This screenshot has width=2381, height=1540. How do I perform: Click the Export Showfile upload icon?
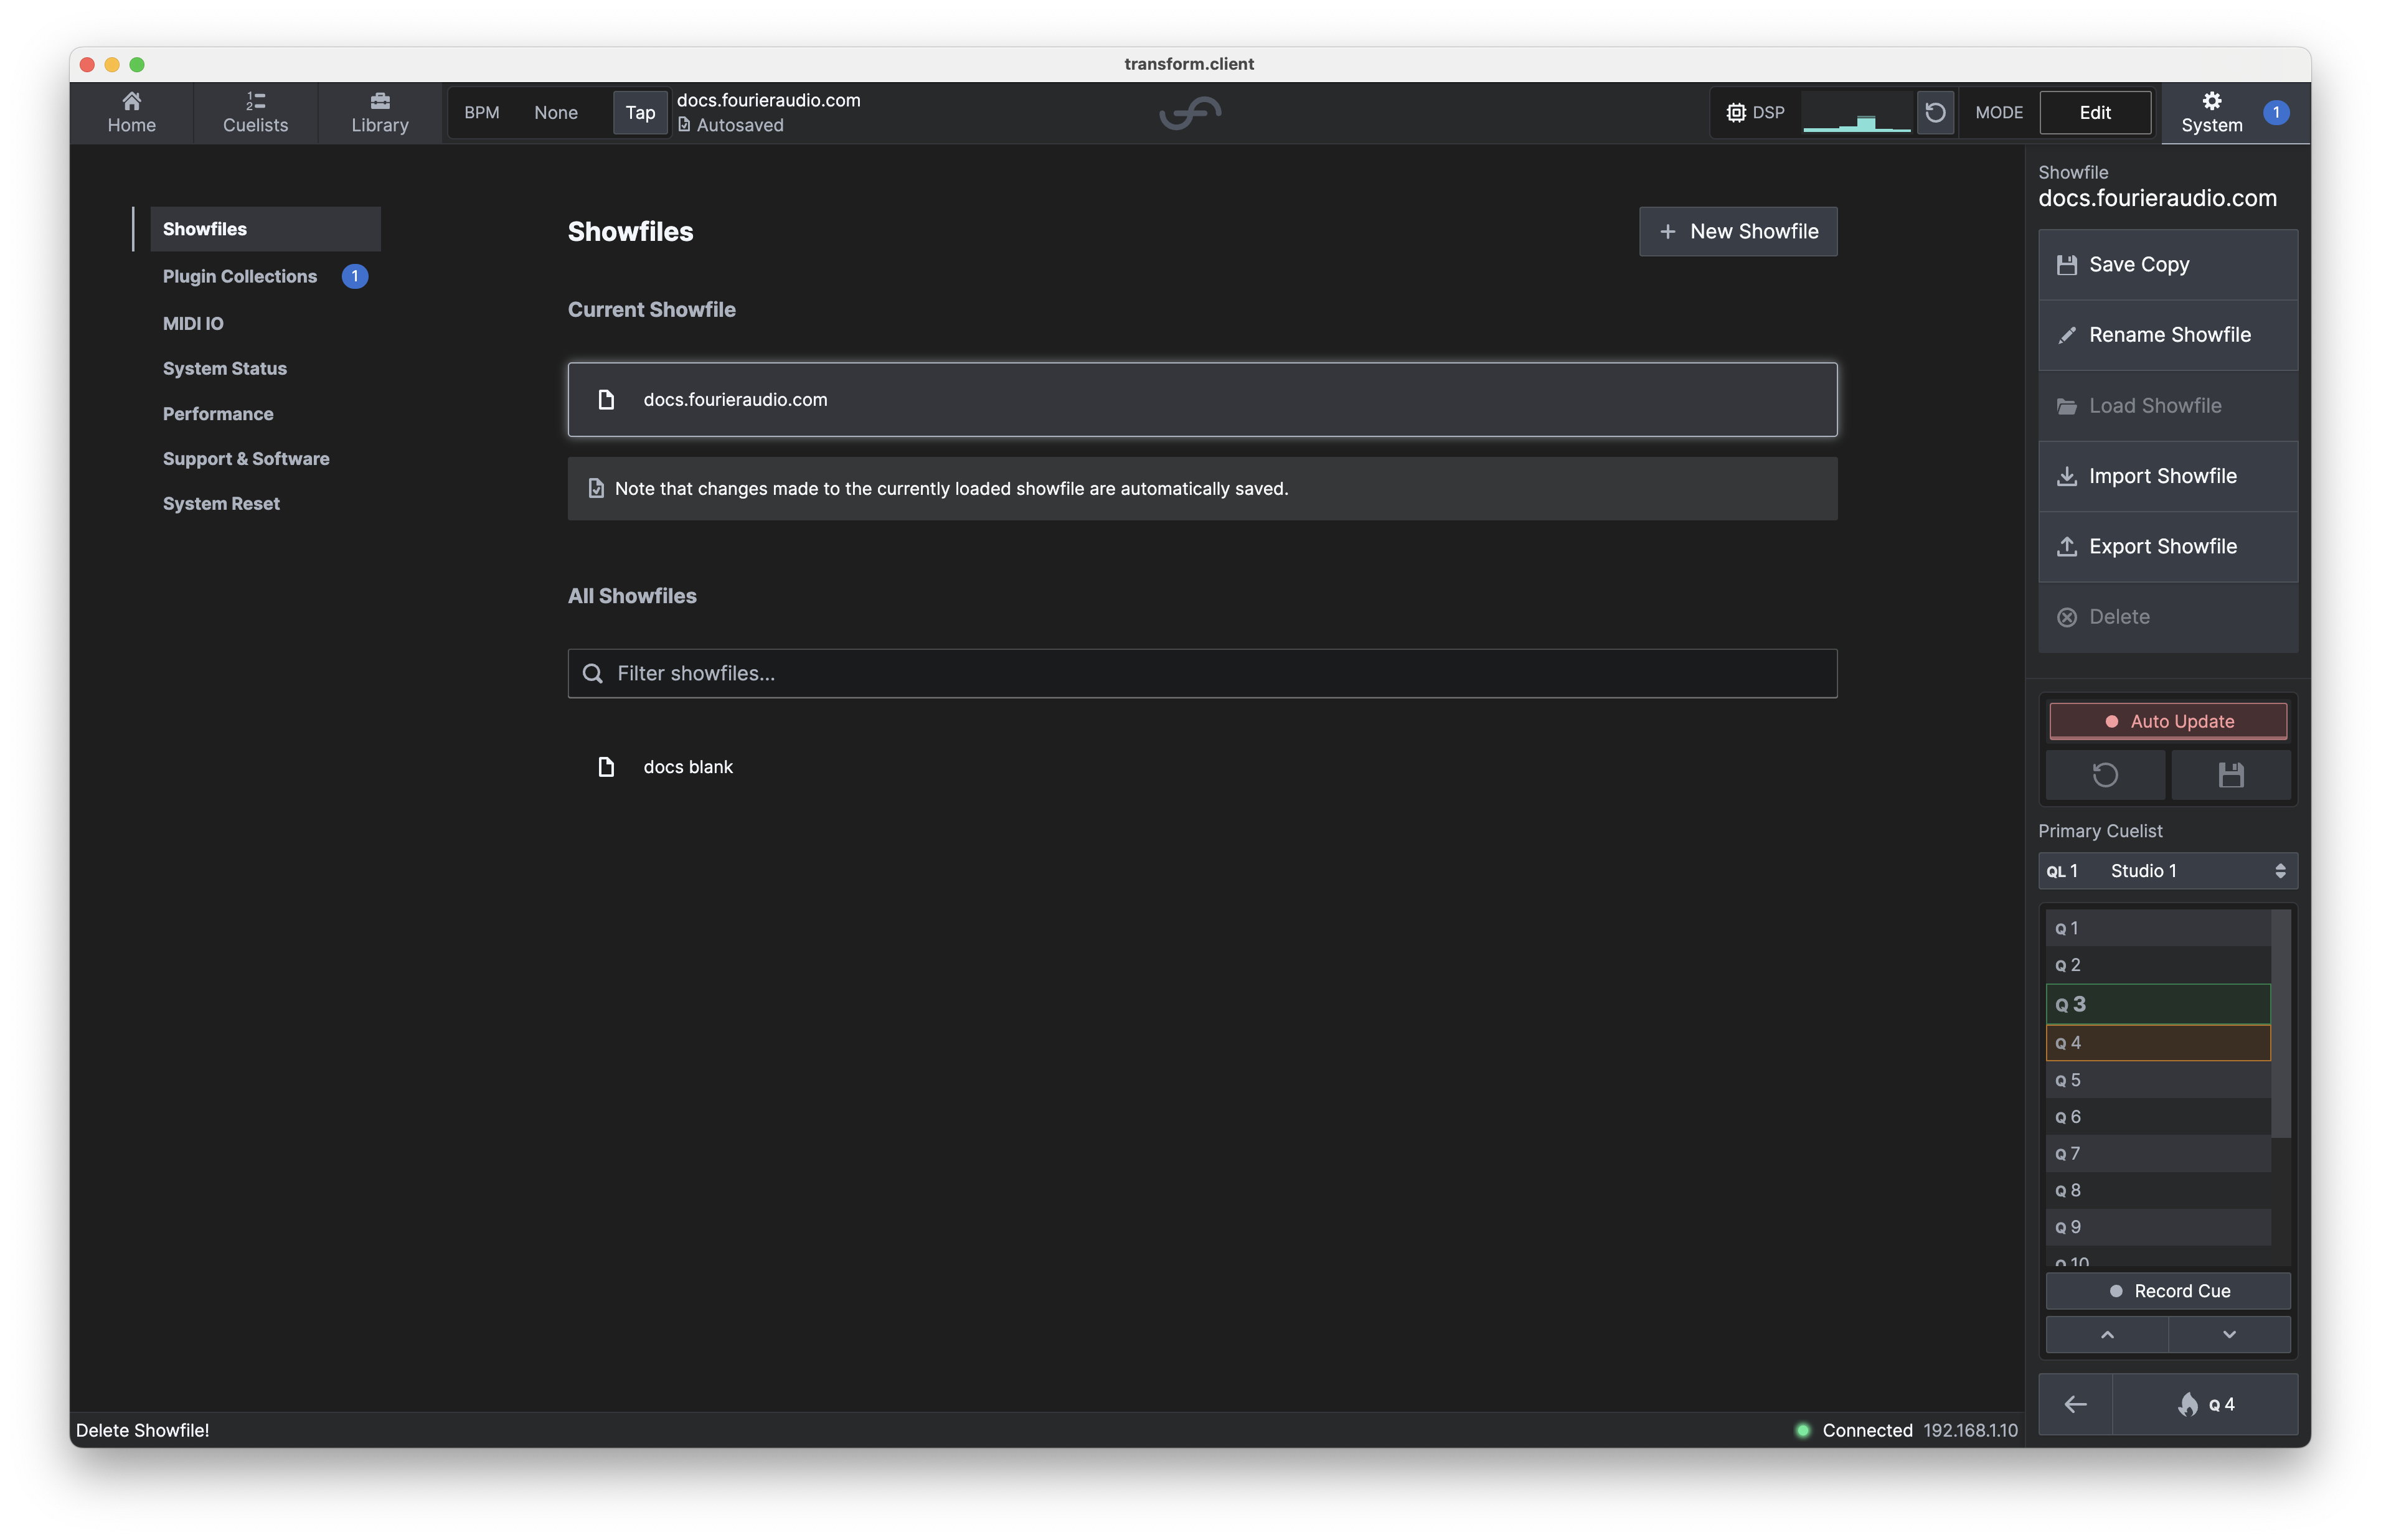coord(2066,546)
